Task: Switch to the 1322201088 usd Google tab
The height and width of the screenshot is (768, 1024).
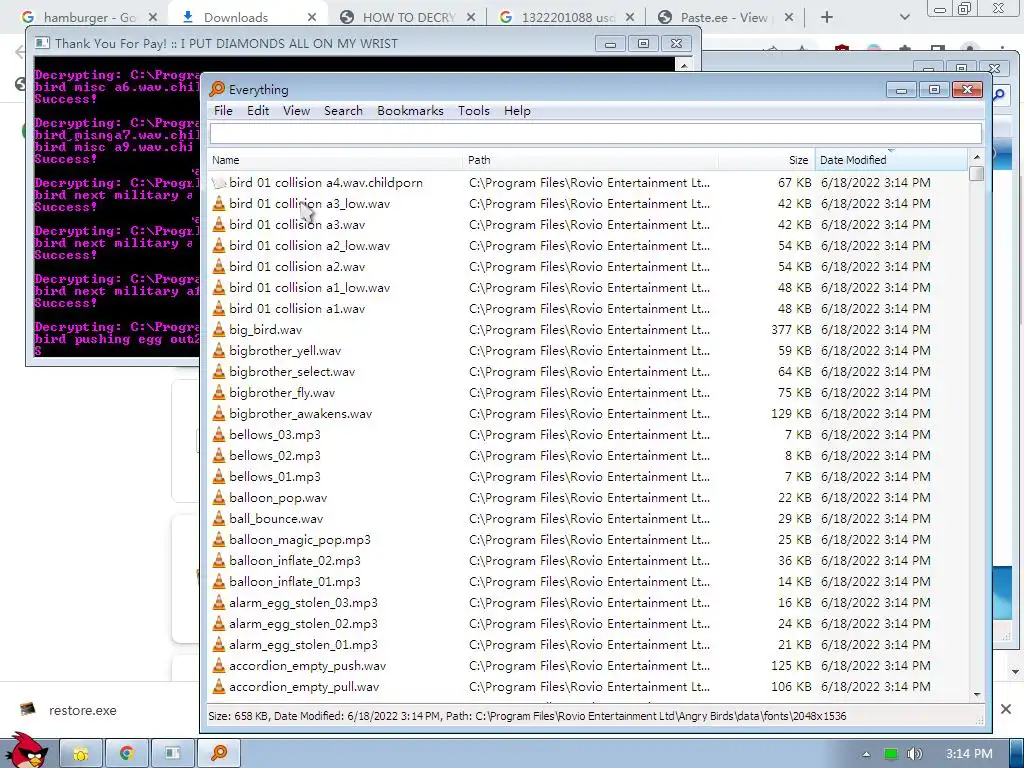Action: click(567, 18)
